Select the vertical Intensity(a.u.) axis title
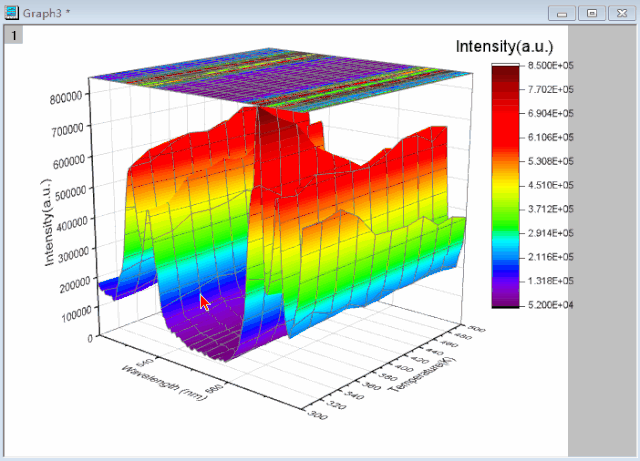The height and width of the screenshot is (461, 640). (x=50, y=223)
